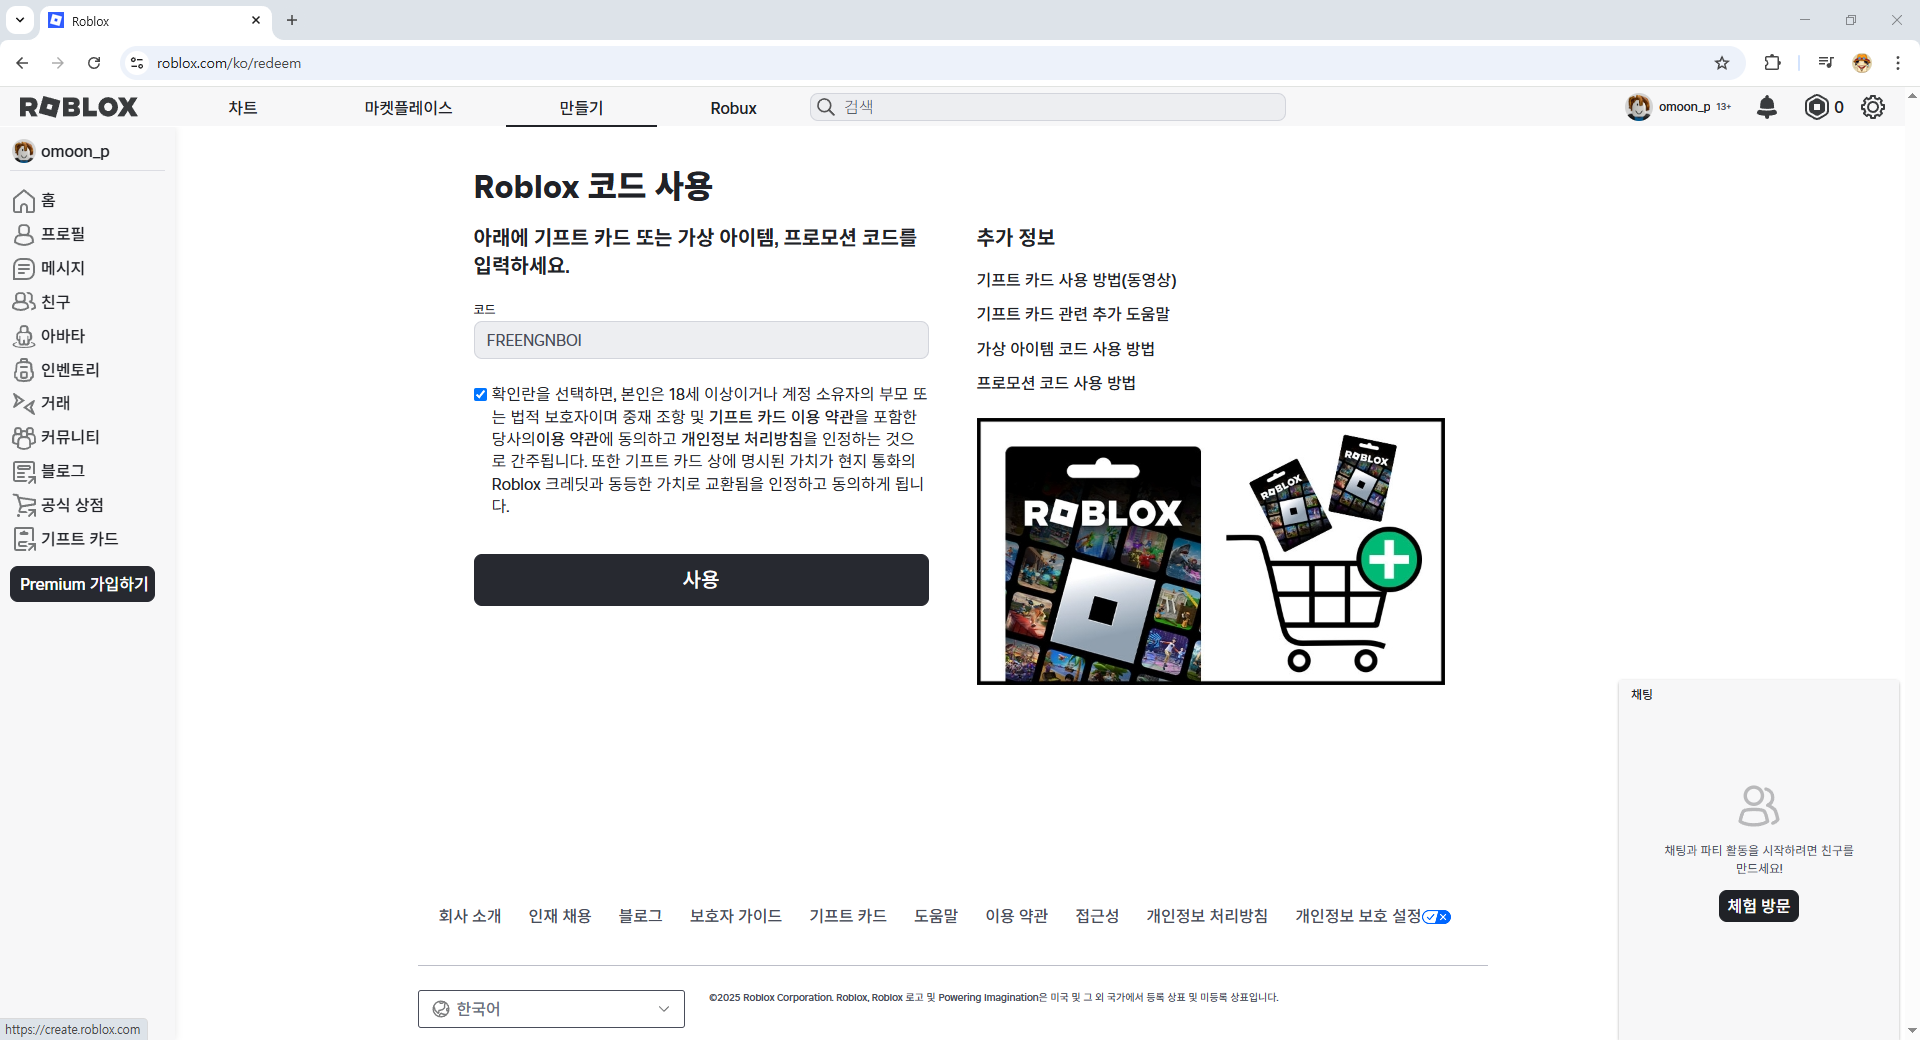Close the Roblox browser tab
The image size is (1920, 1040).
click(x=256, y=20)
